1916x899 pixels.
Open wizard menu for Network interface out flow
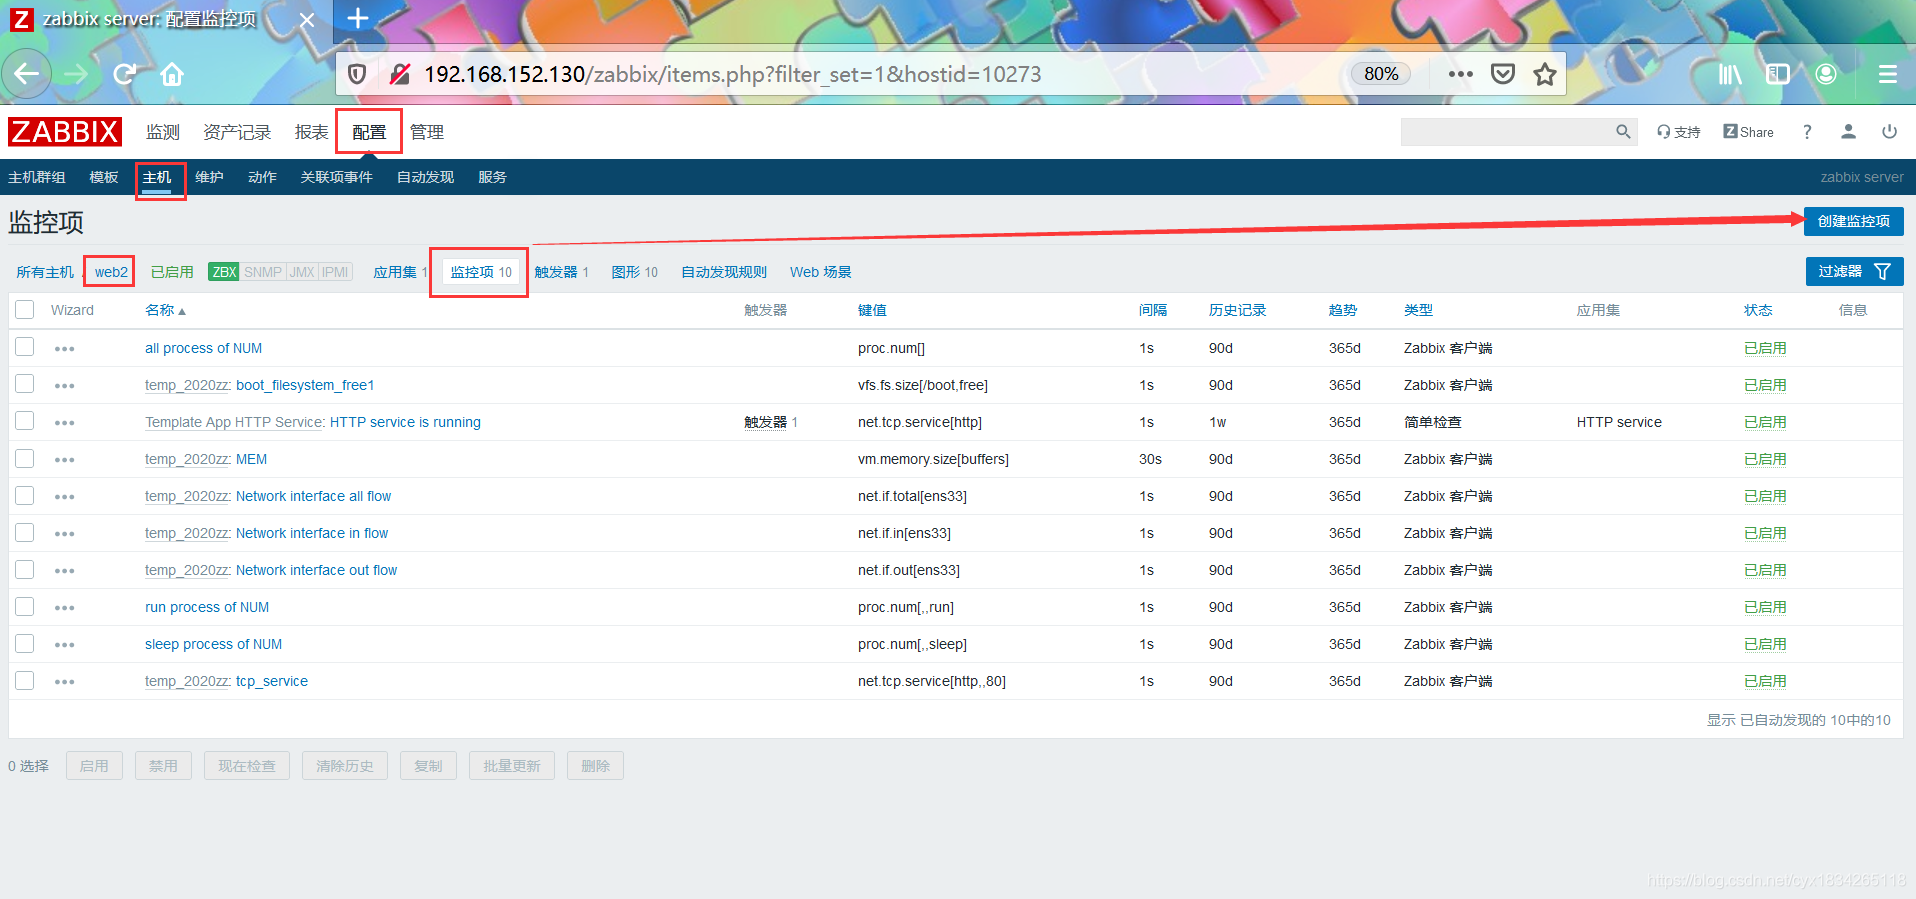click(x=65, y=571)
